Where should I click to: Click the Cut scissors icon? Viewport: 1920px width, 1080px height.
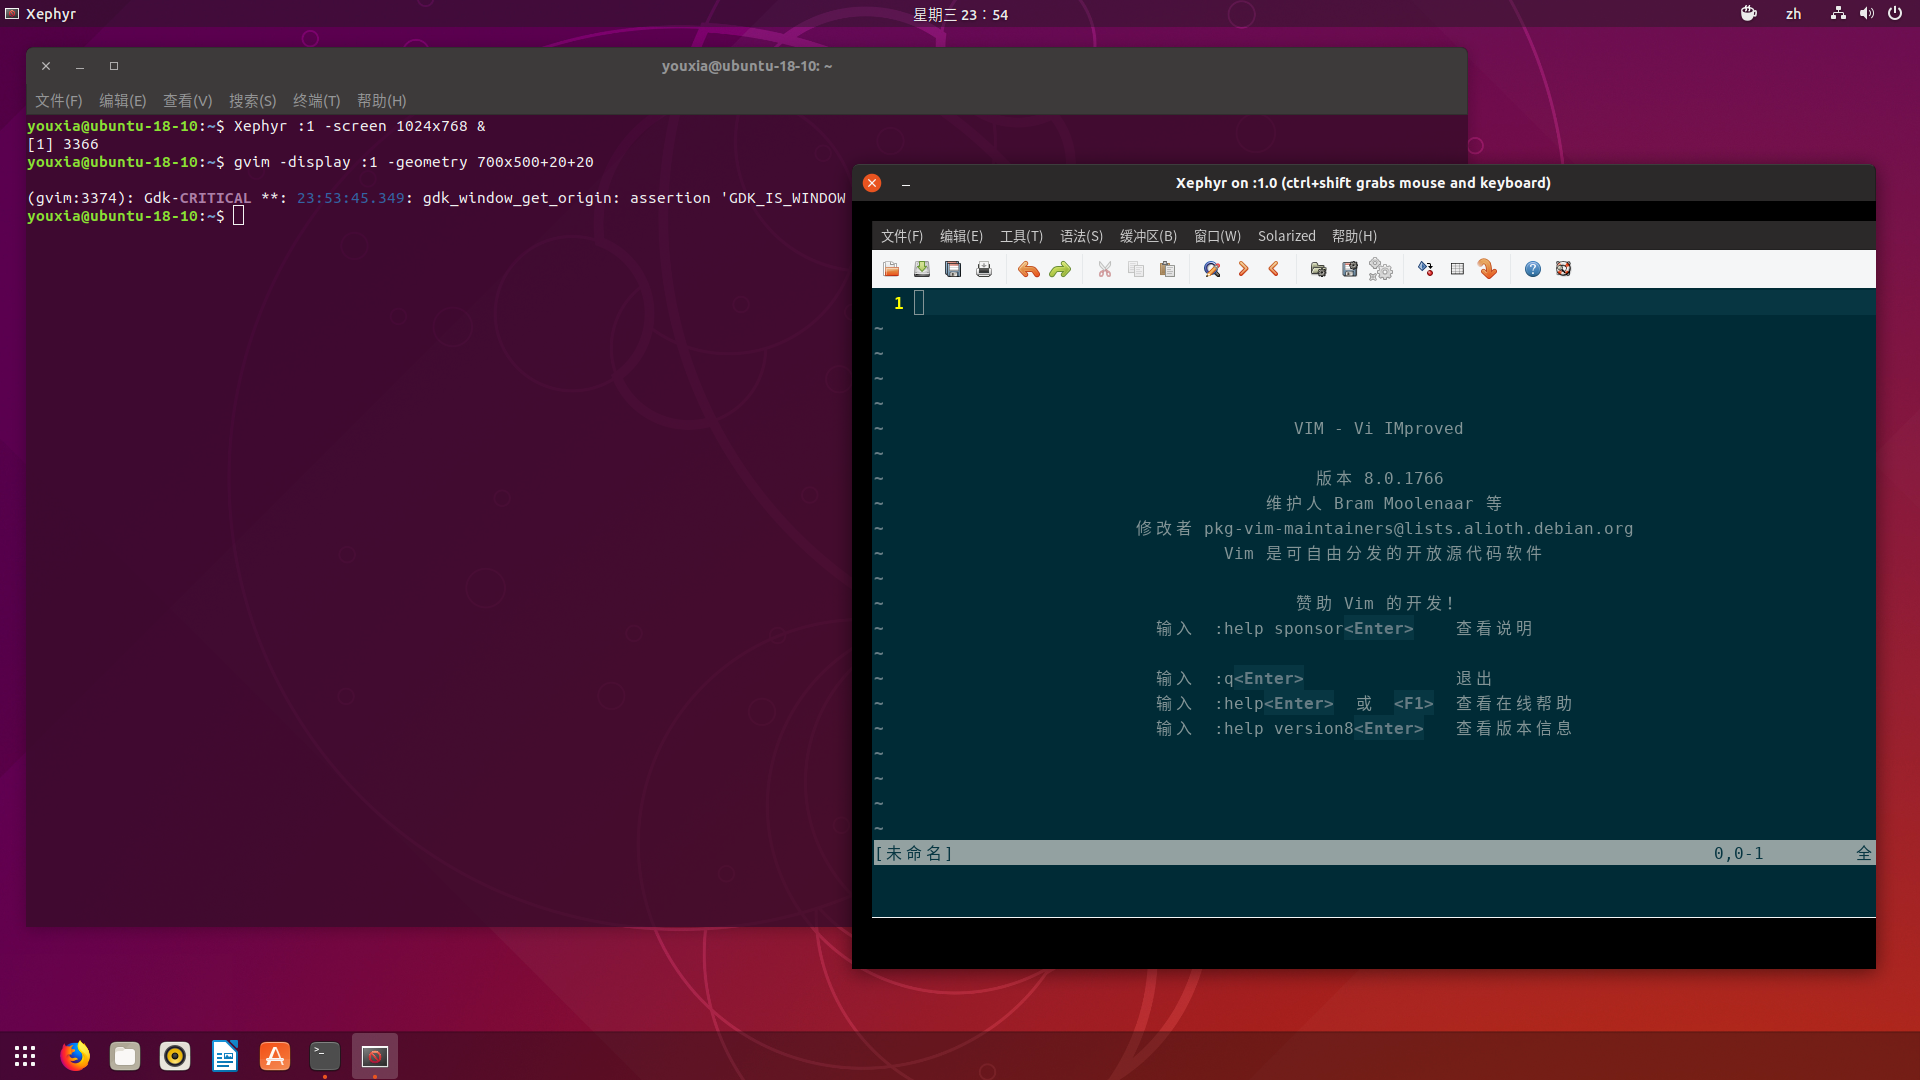(1105, 269)
